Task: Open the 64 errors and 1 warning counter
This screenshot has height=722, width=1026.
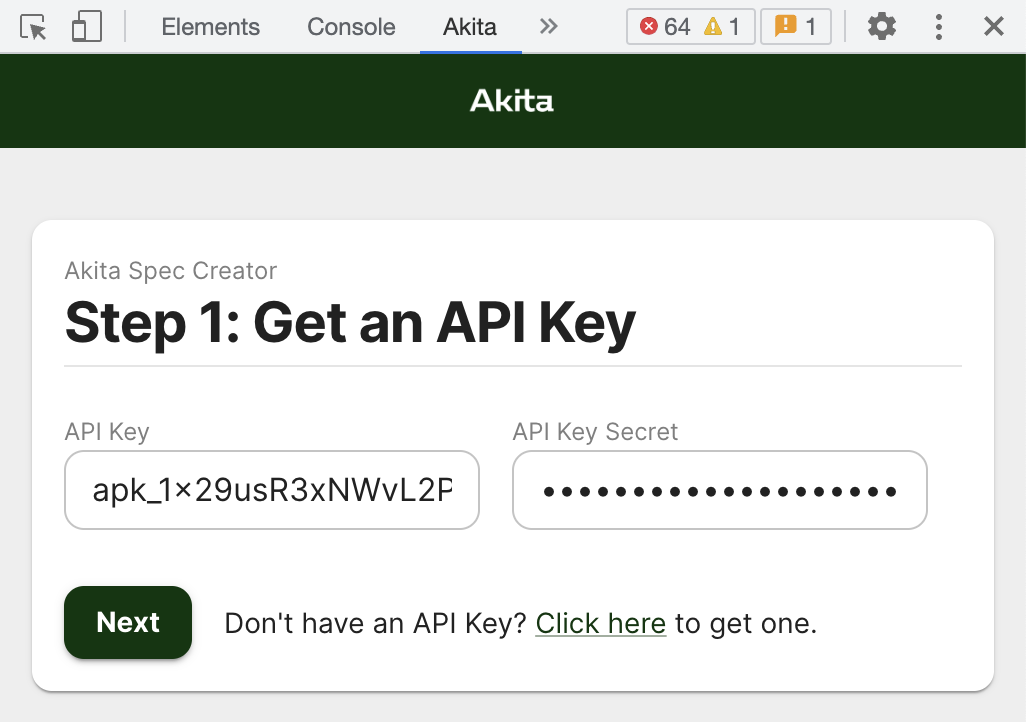Action: [x=690, y=27]
